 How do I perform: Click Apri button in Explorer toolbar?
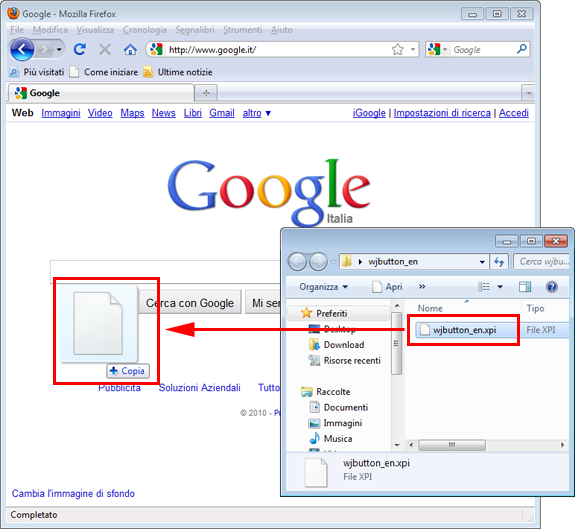[x=387, y=287]
